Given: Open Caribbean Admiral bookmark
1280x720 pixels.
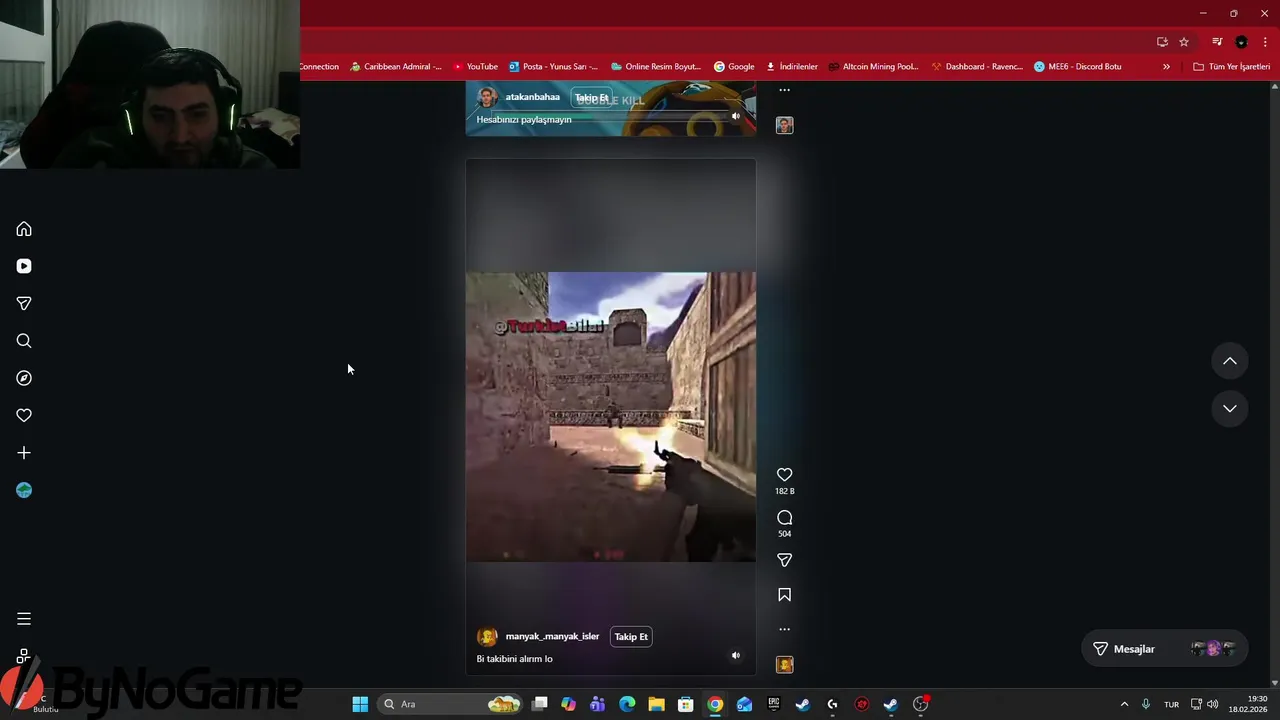Looking at the screenshot, I should click(396, 67).
